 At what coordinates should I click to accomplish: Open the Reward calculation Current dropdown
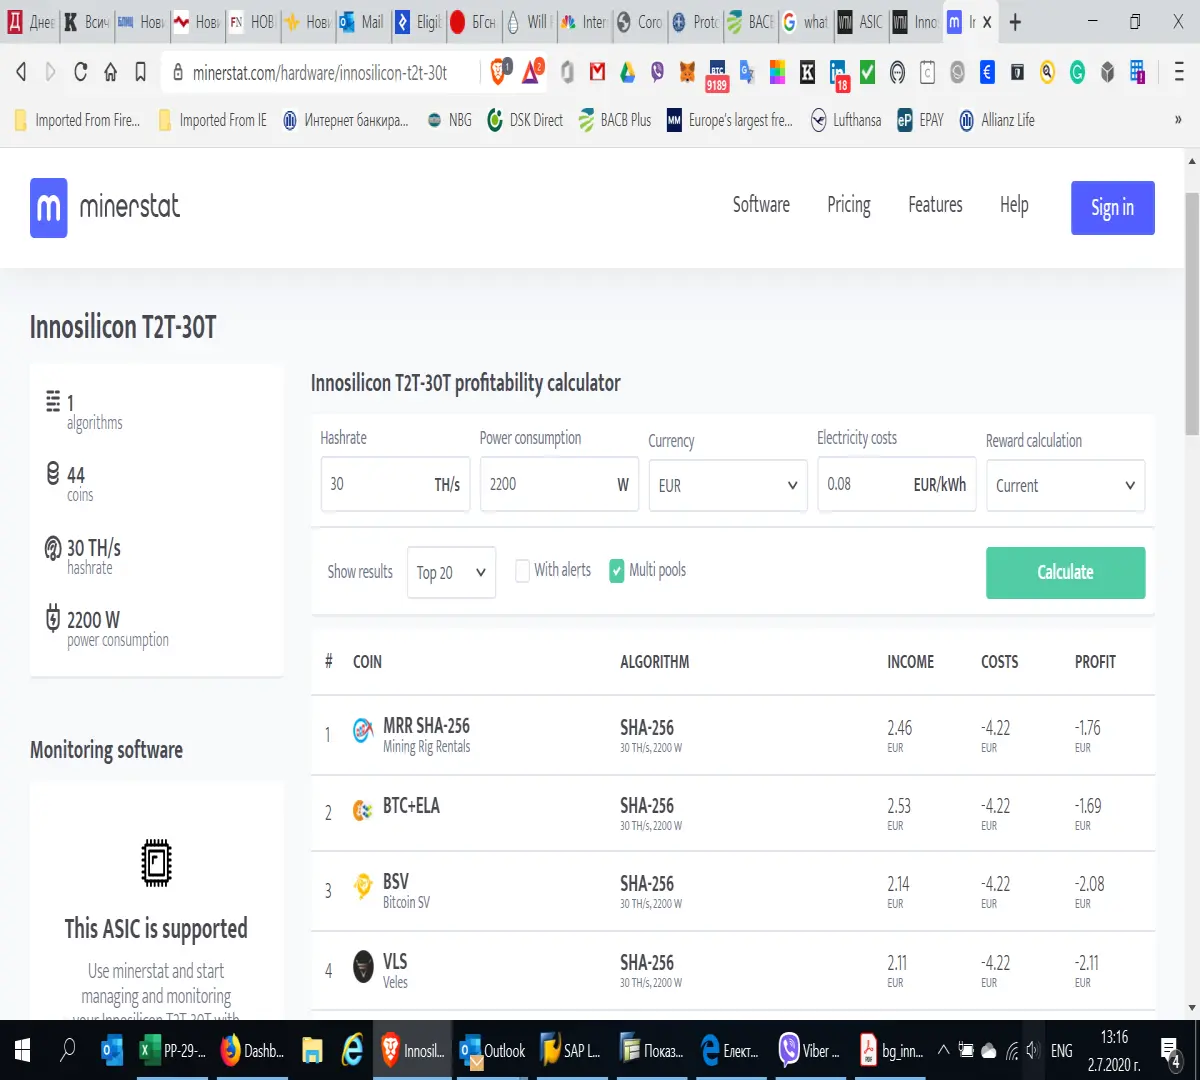pyautogui.click(x=1065, y=486)
